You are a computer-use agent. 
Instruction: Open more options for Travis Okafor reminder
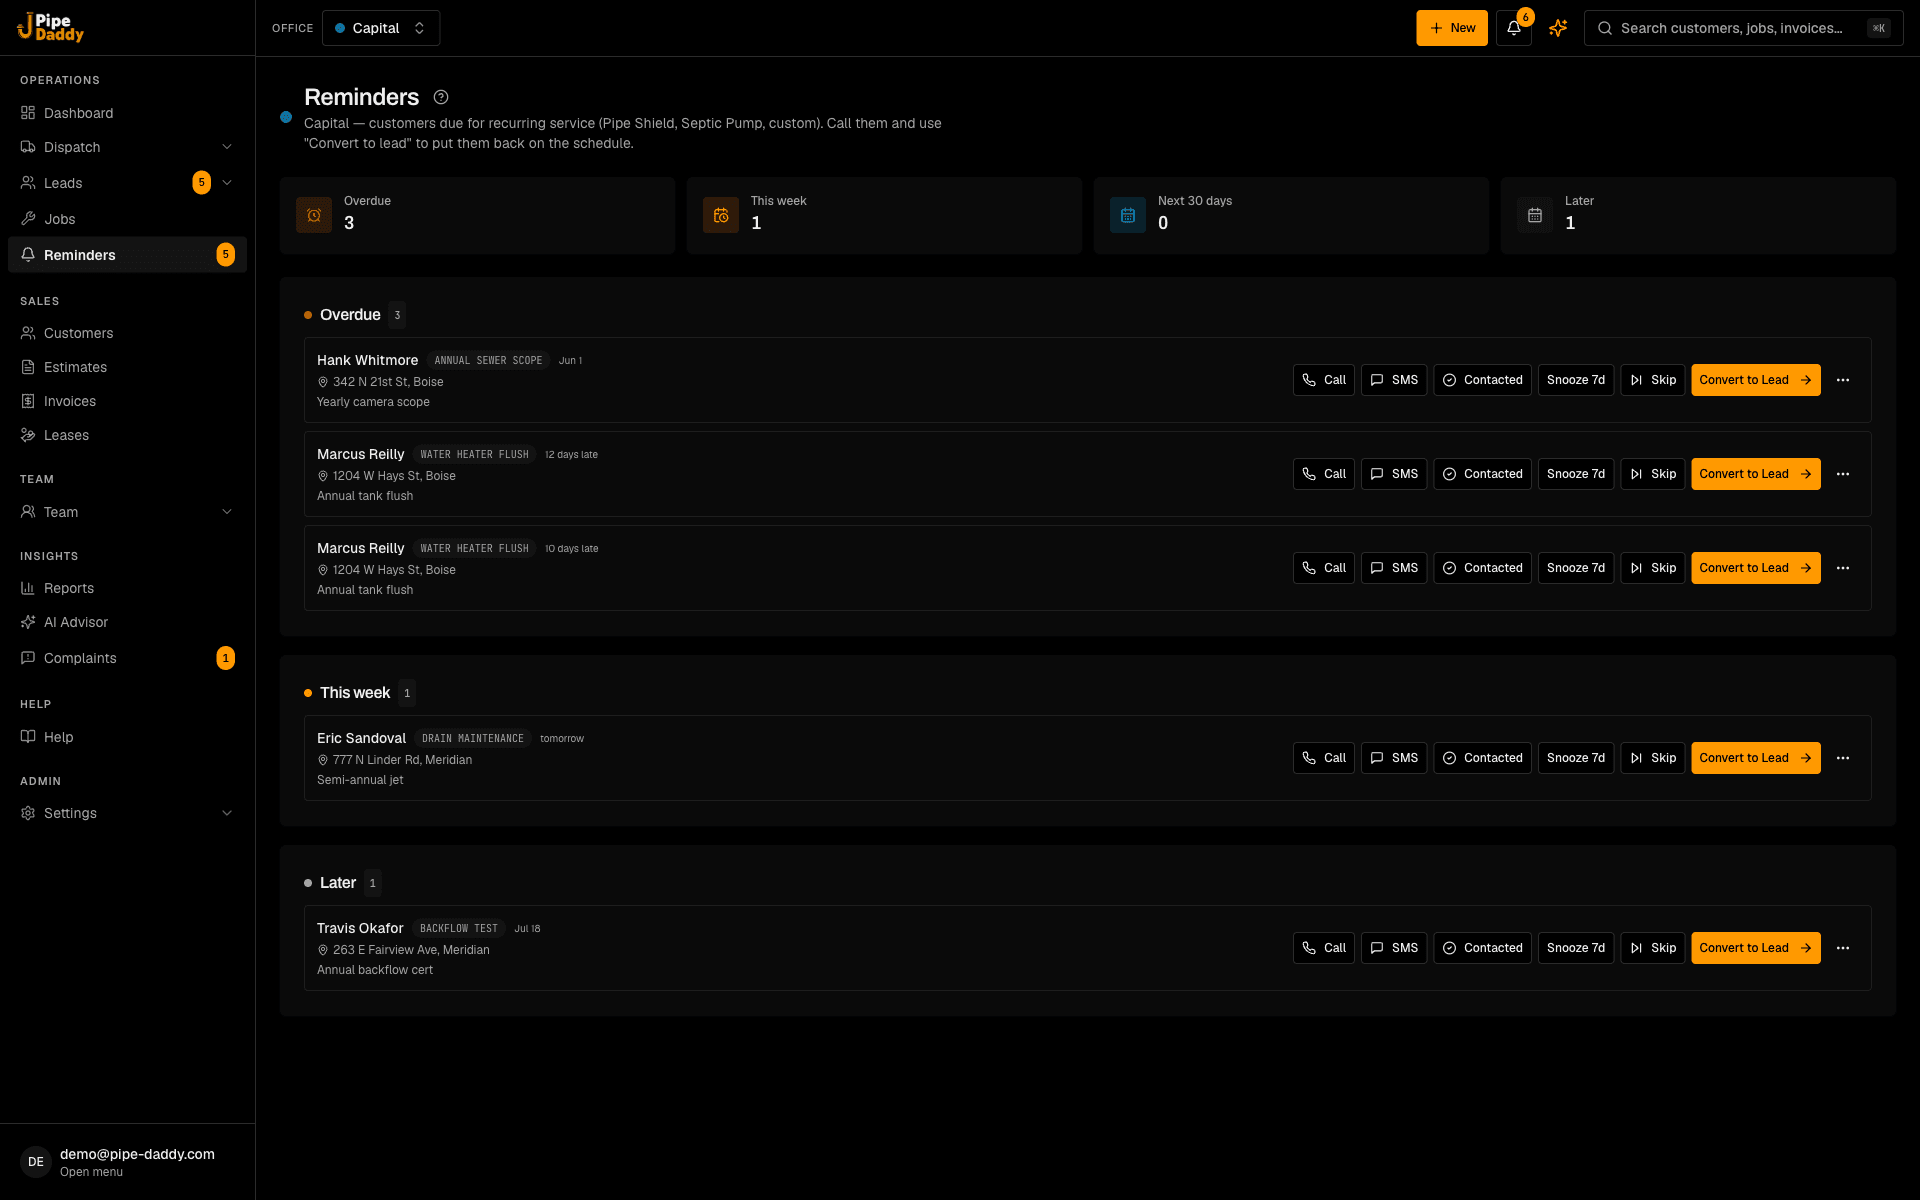[x=1843, y=948]
